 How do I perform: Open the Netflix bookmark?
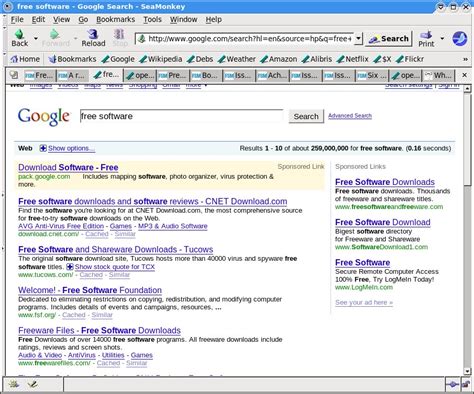coord(353,59)
